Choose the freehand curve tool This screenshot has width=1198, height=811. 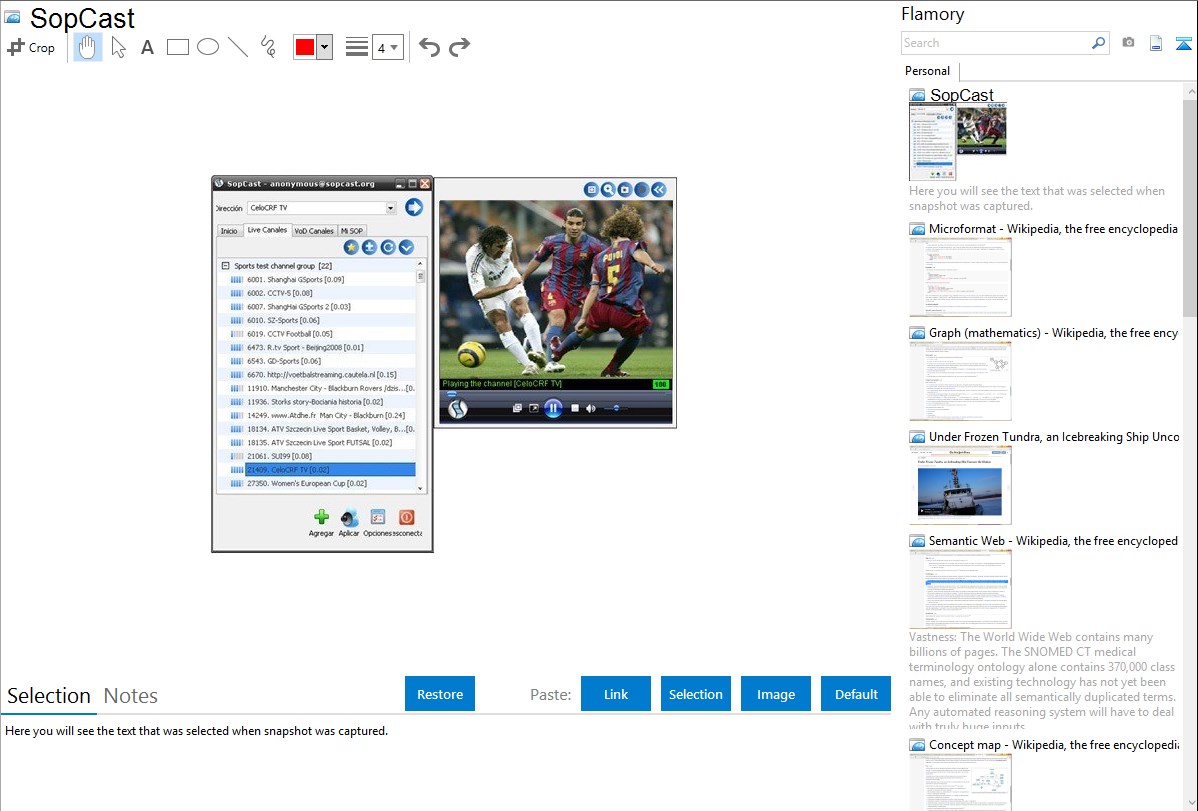(x=268, y=47)
